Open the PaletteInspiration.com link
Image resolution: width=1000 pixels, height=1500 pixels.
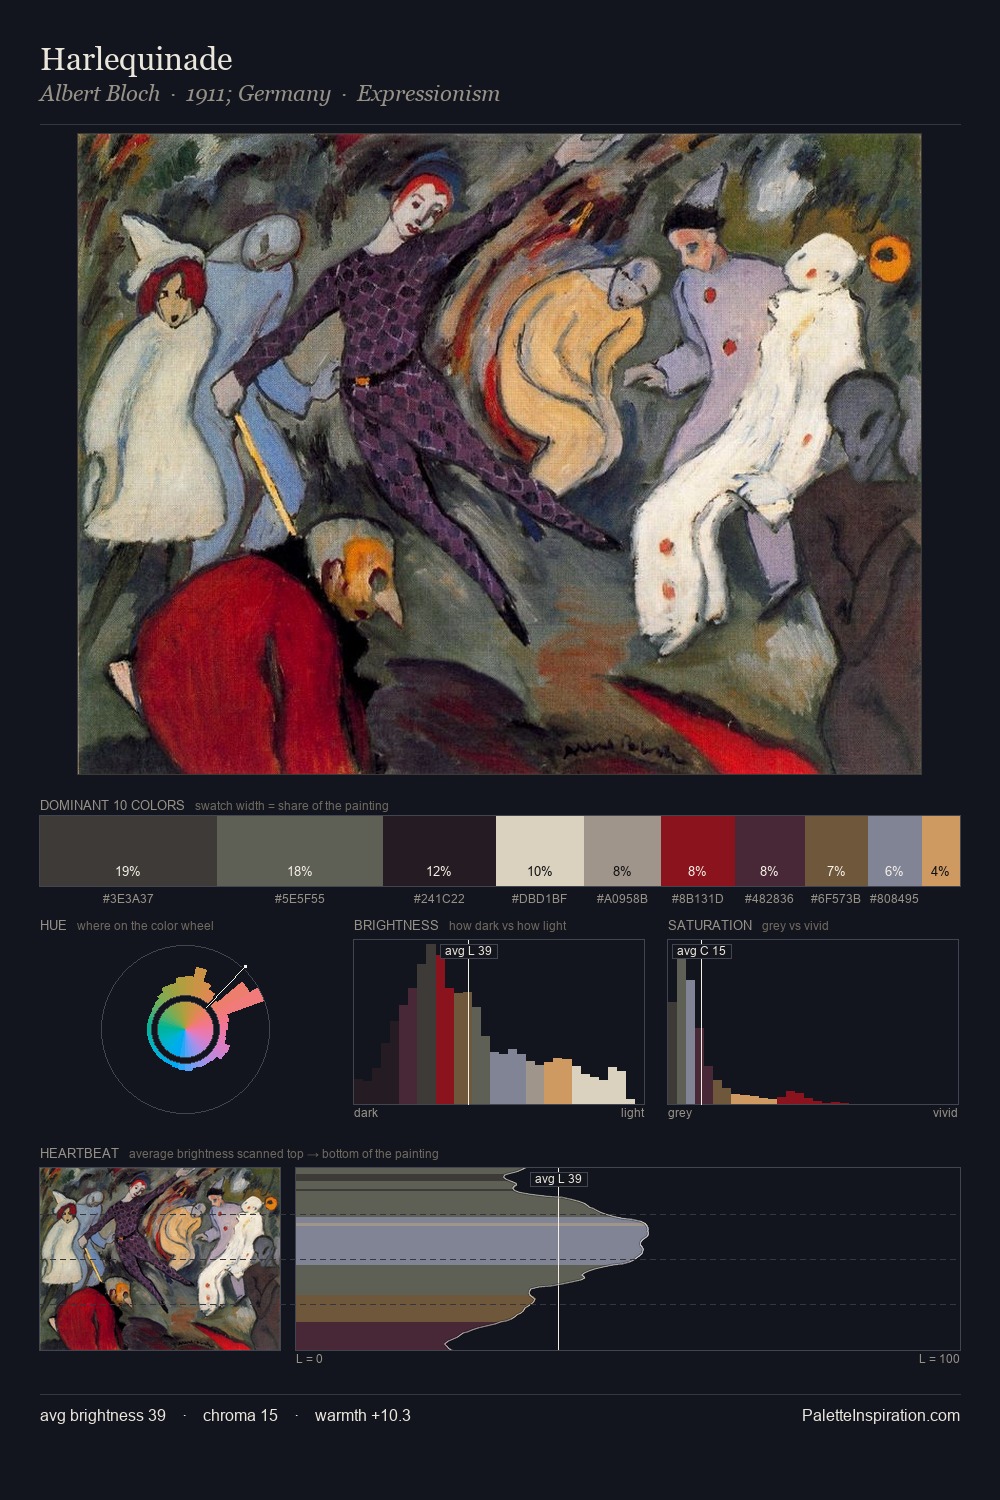pyautogui.click(x=881, y=1415)
